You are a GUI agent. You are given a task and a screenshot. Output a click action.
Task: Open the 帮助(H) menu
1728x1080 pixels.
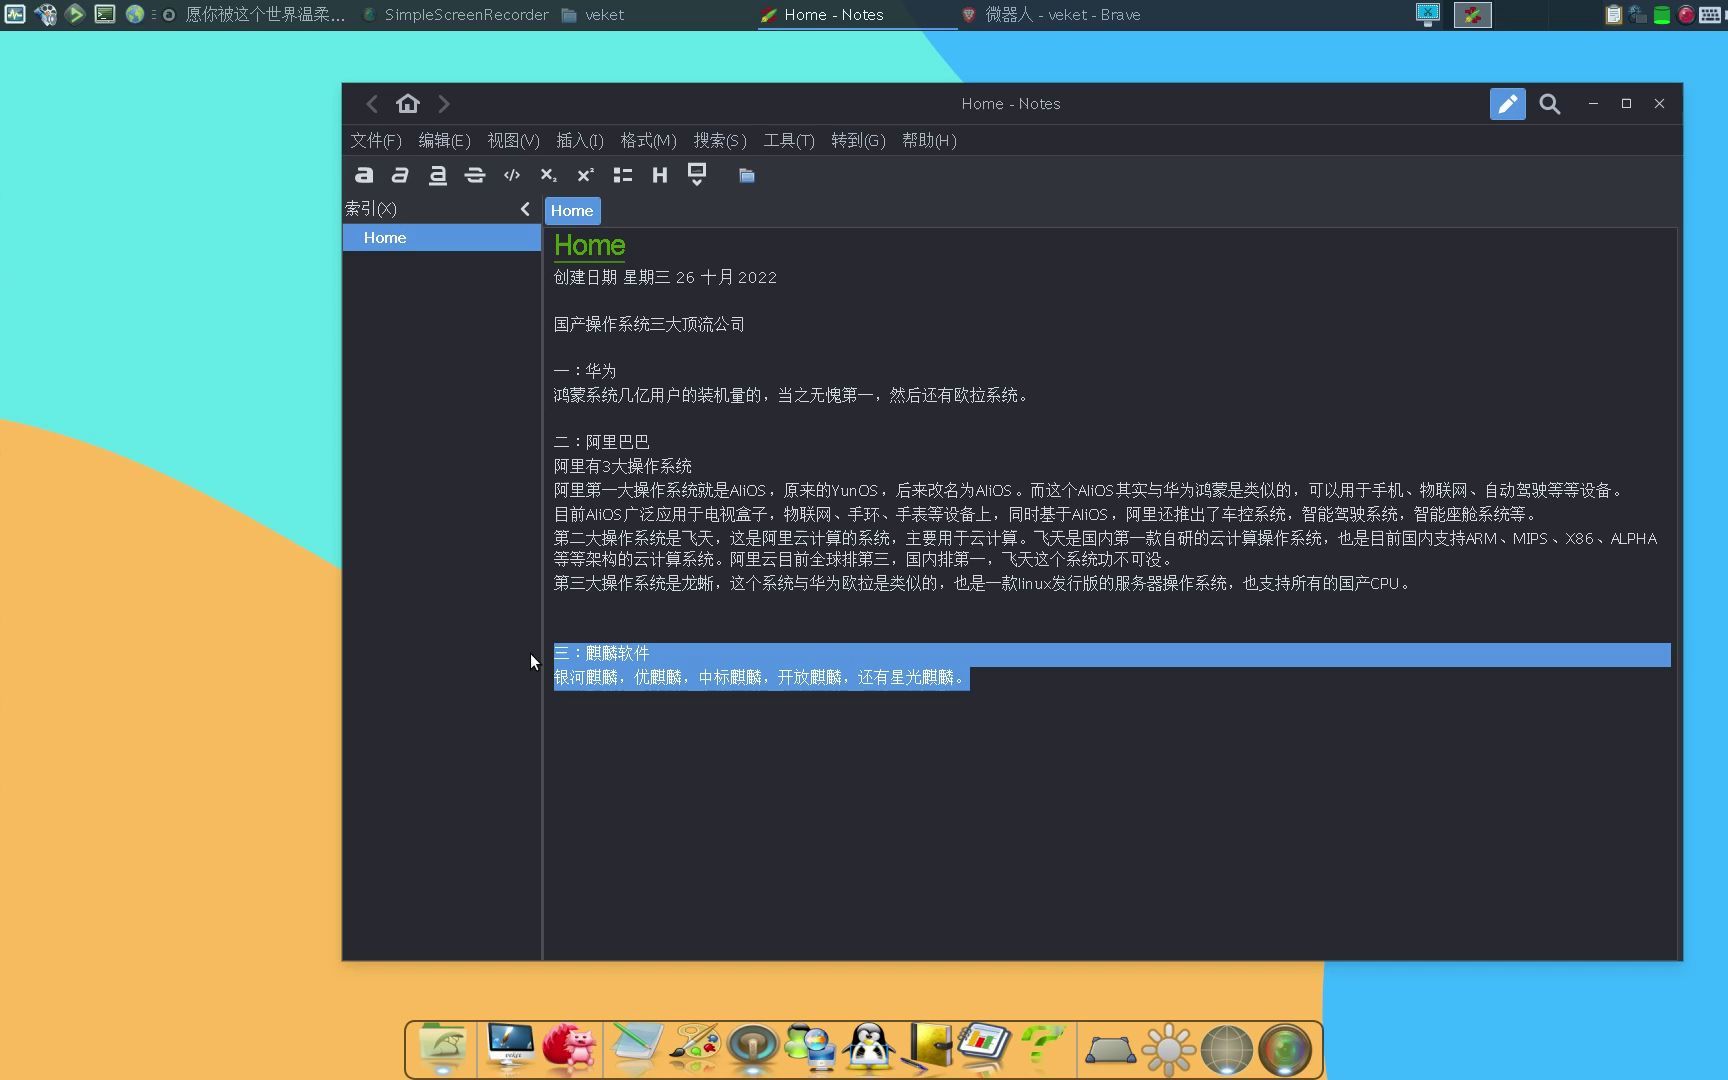tap(929, 141)
